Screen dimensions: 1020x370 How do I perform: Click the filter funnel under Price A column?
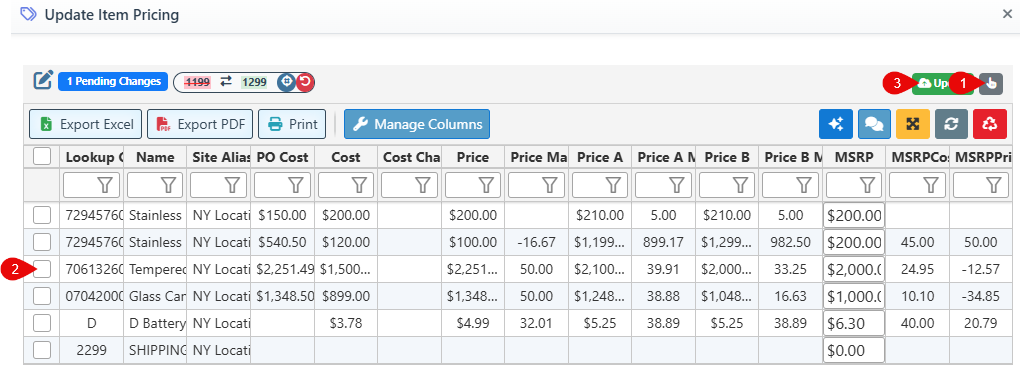[613, 186]
